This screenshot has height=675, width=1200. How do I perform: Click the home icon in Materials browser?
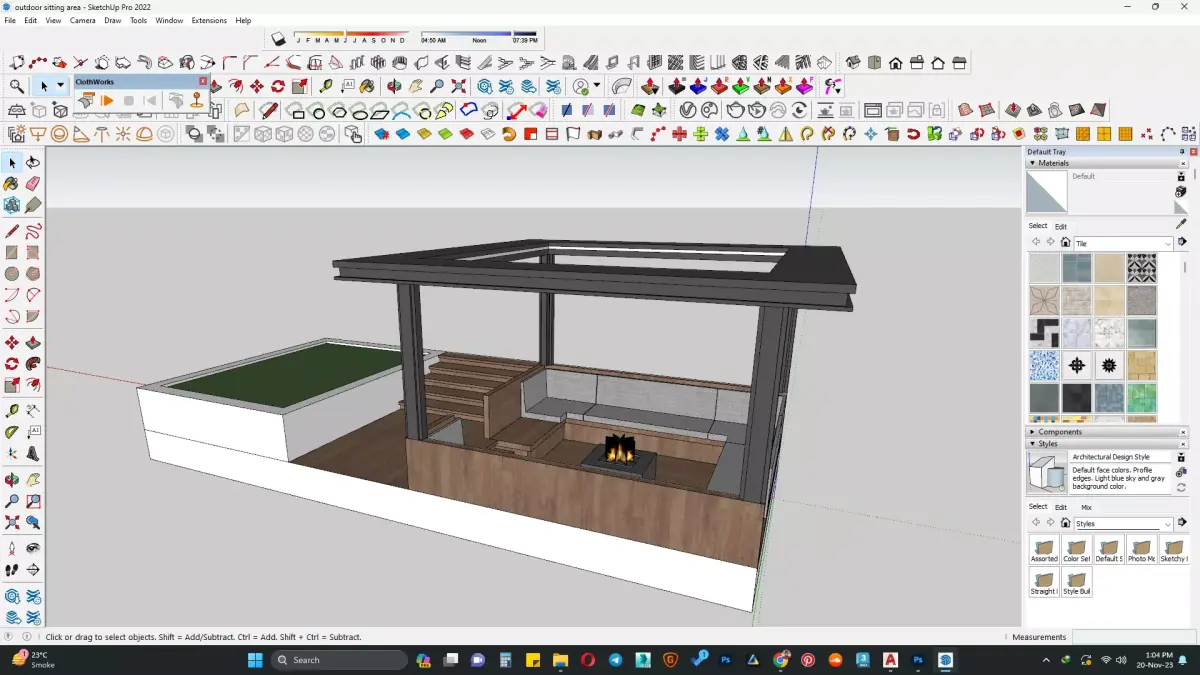(x=1065, y=243)
